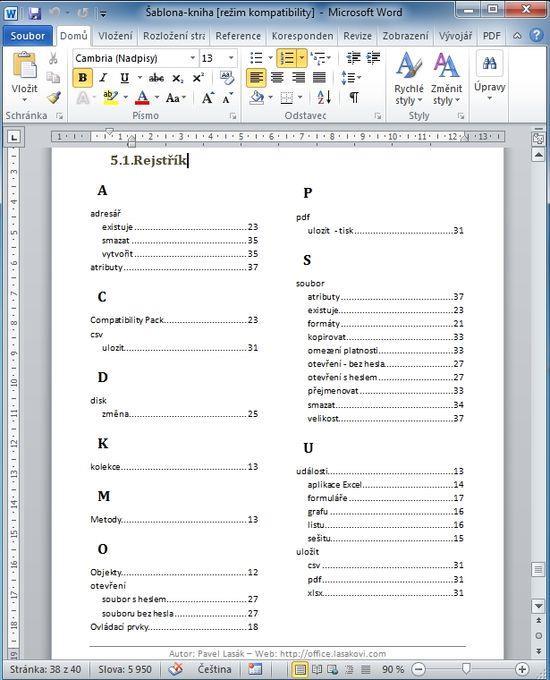The image size is (550, 680).
Task: Click the font color red A swatch
Action: pos(142,98)
